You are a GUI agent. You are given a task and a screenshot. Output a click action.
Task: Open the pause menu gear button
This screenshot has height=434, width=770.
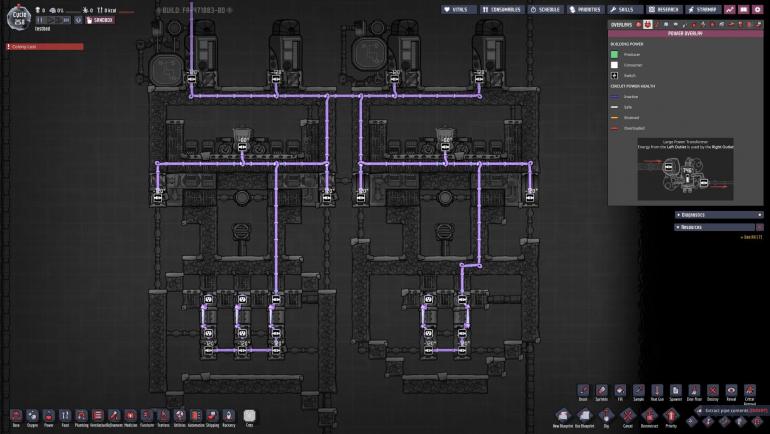(757, 9)
